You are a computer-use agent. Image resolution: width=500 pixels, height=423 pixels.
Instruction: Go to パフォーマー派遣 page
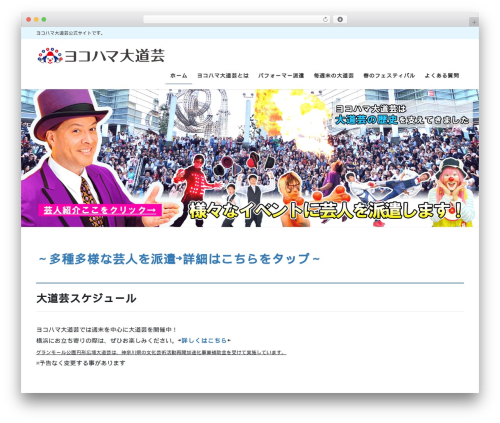281,76
